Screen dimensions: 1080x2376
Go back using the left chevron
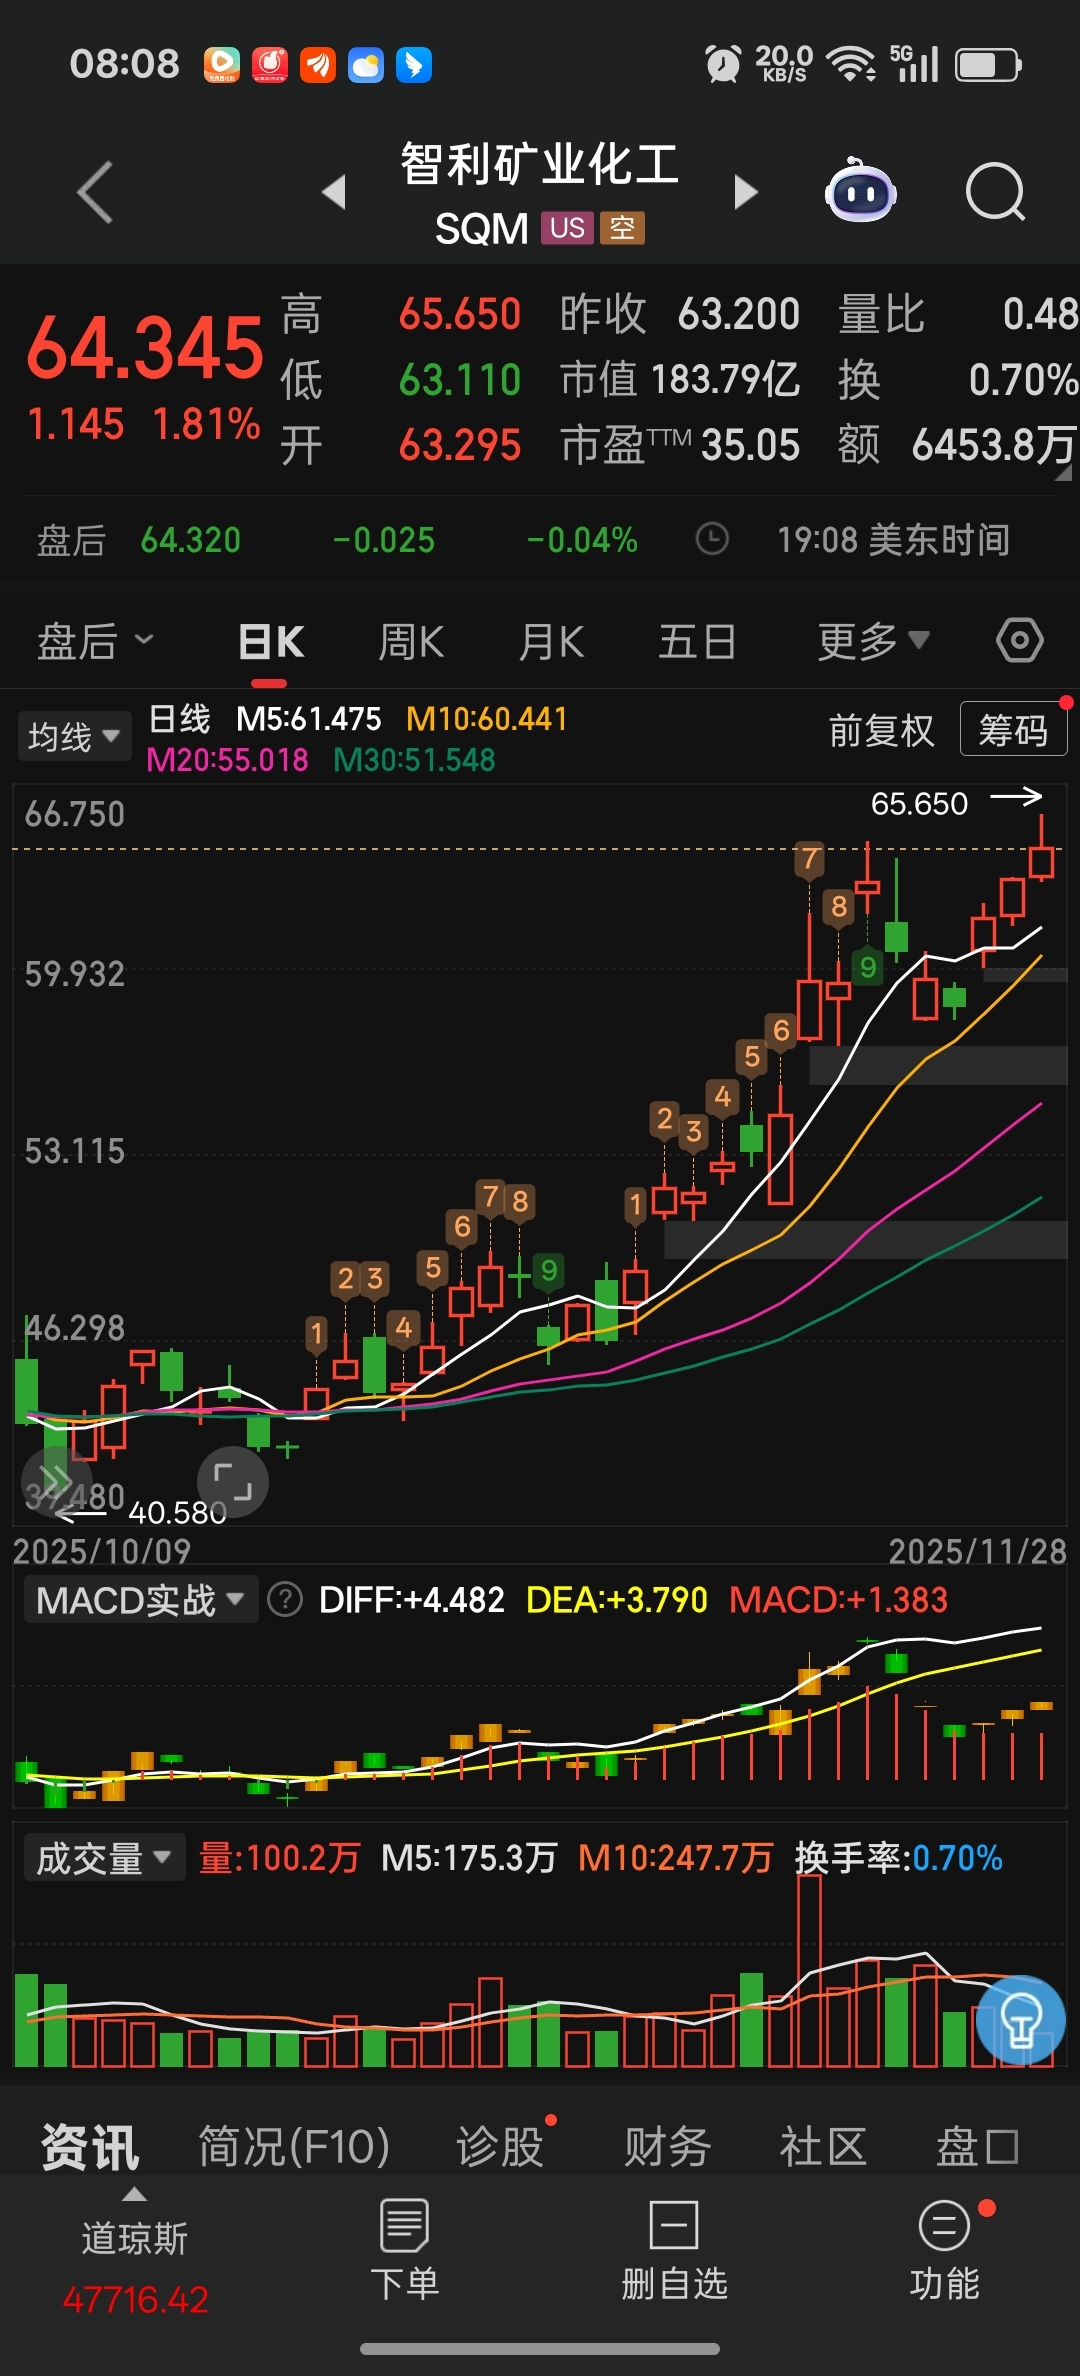click(95, 191)
